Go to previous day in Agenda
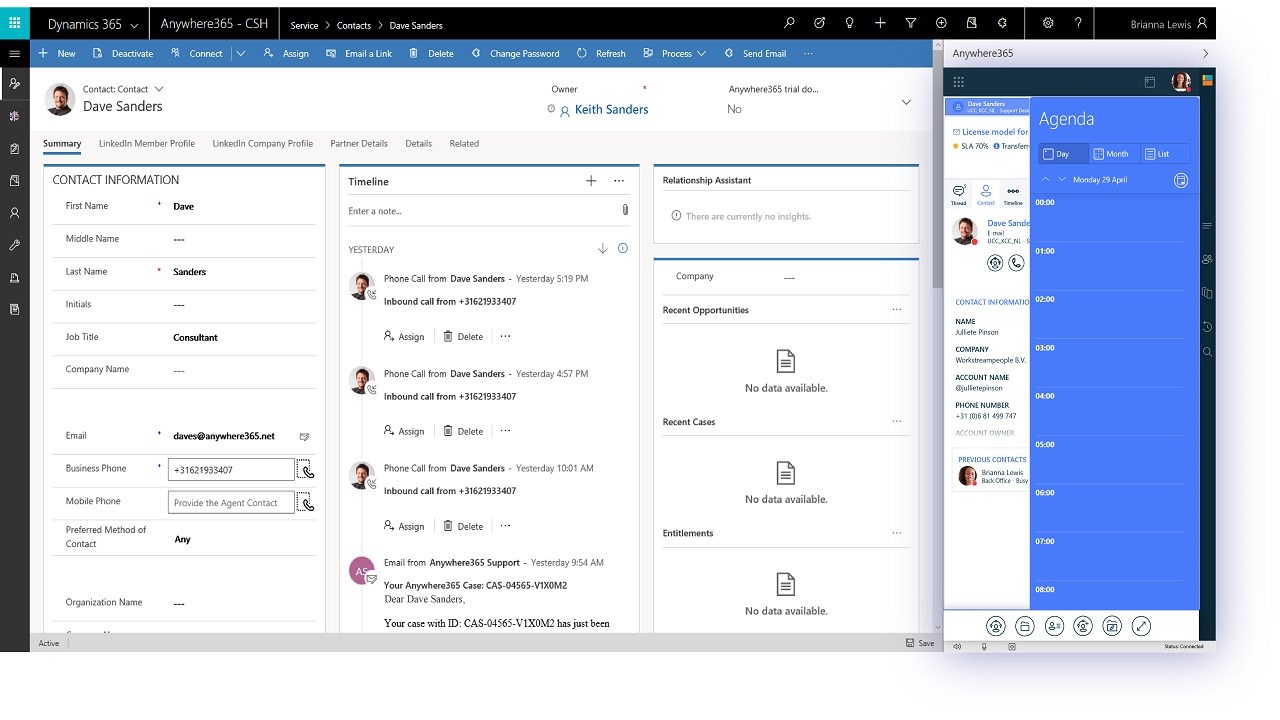Viewport: 1280px width, 720px height. pos(1046,179)
